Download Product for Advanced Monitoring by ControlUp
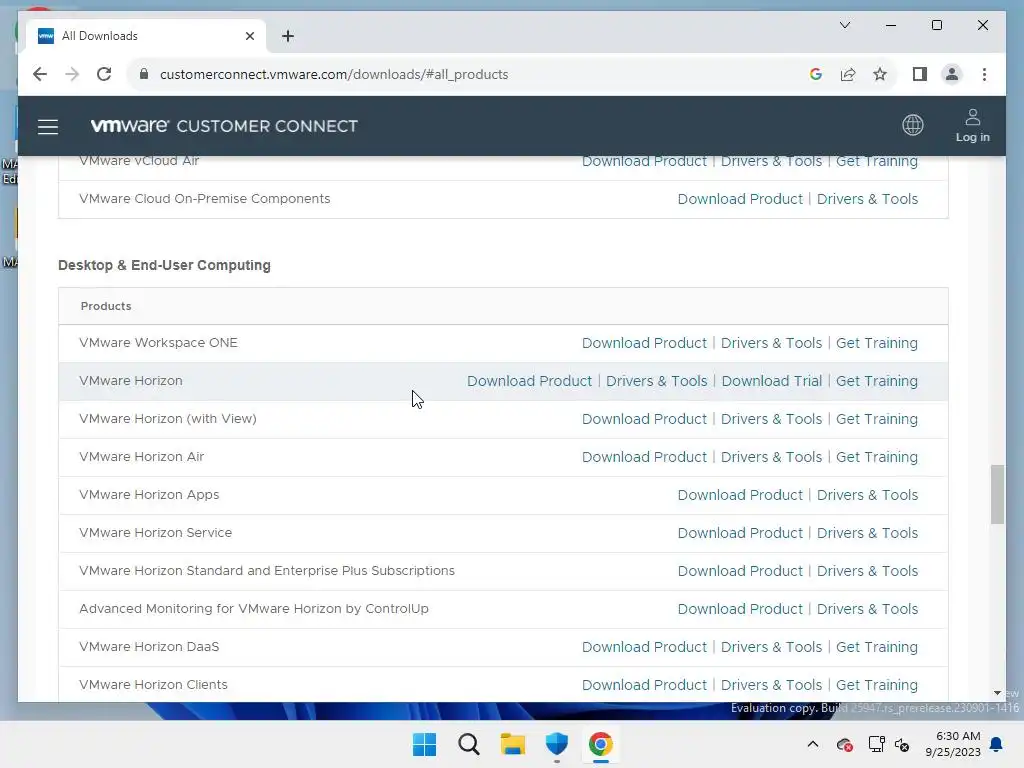 [x=740, y=609]
